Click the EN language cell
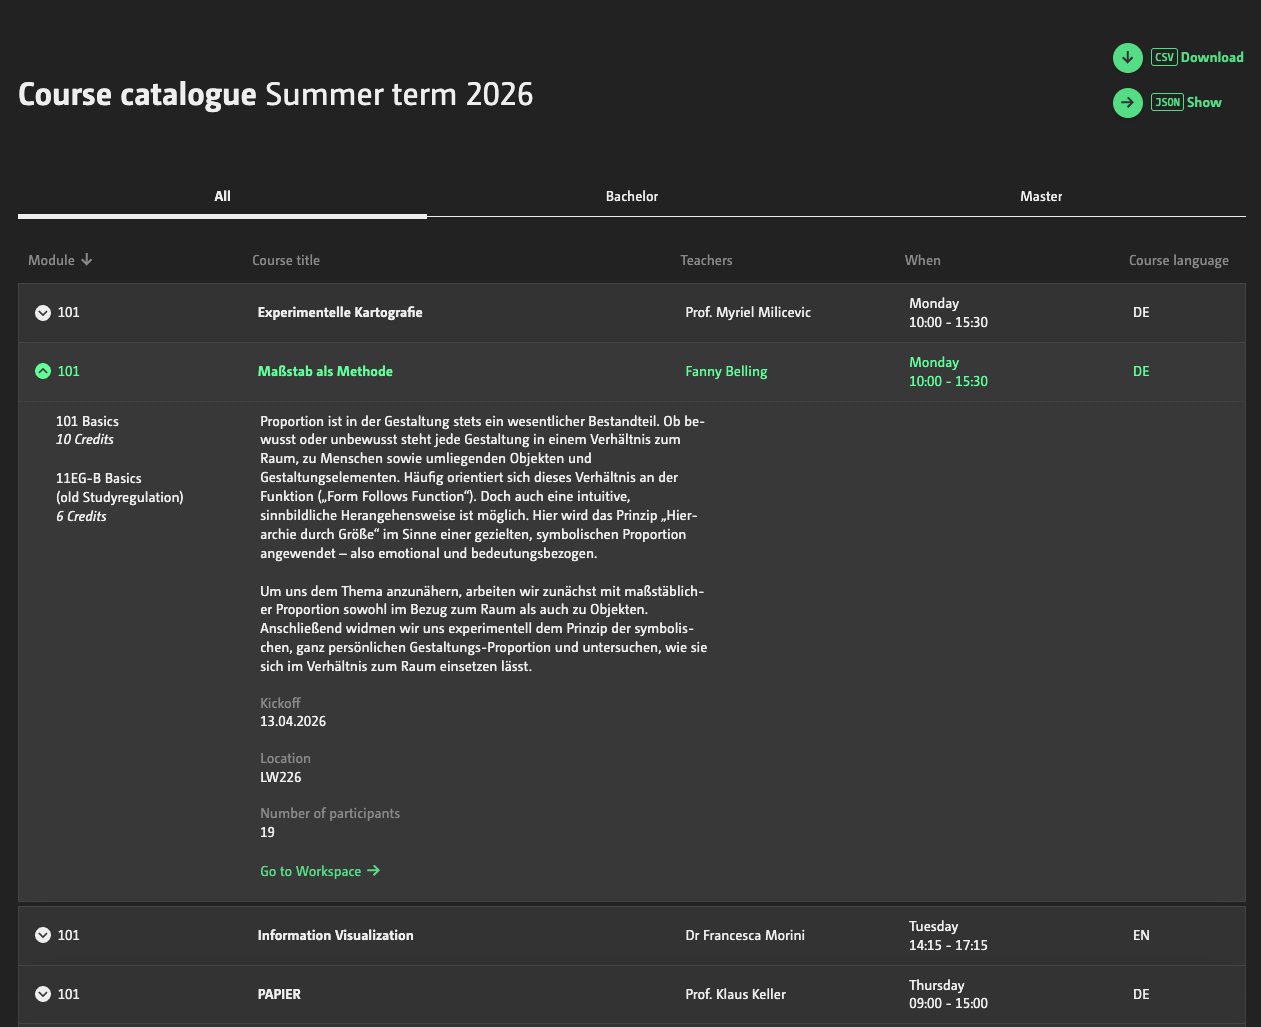Image resolution: width=1261 pixels, height=1027 pixels. pos(1141,935)
